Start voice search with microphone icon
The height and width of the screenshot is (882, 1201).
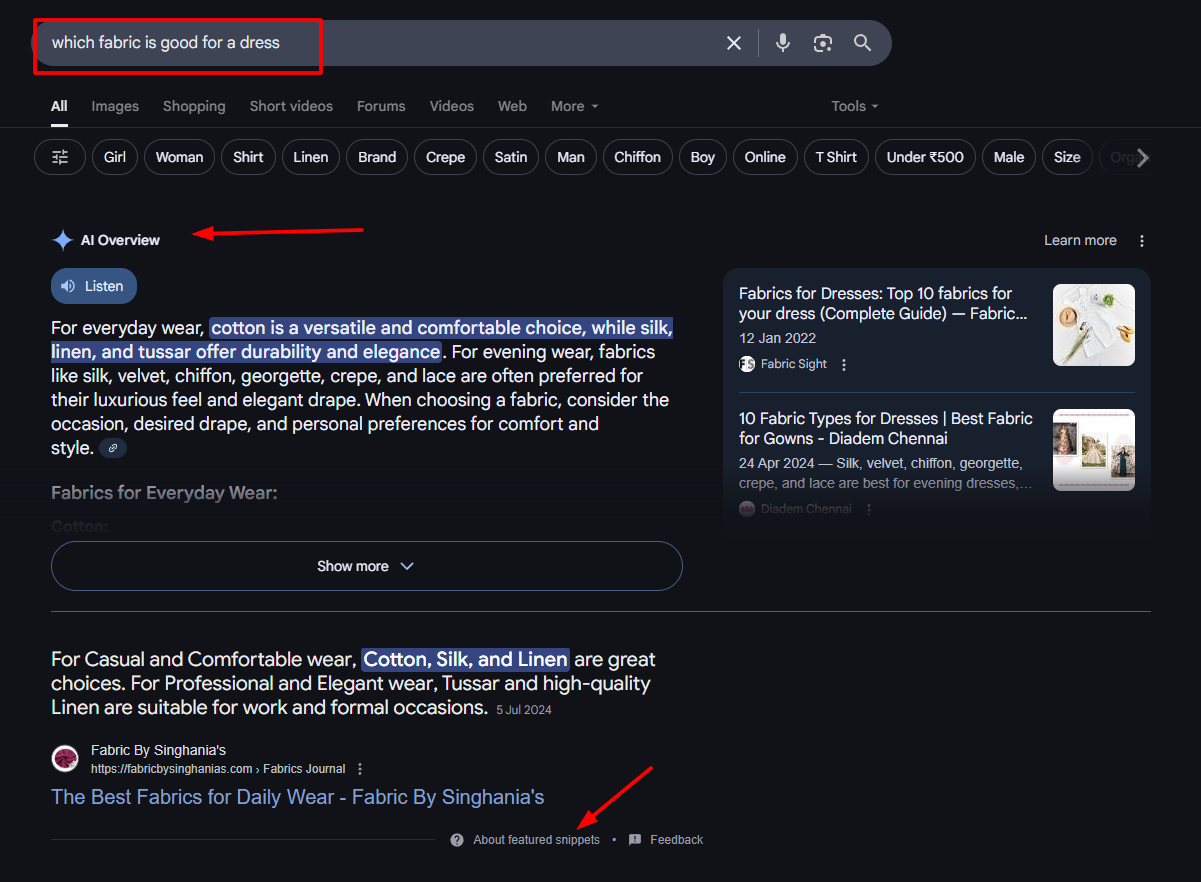coord(783,43)
